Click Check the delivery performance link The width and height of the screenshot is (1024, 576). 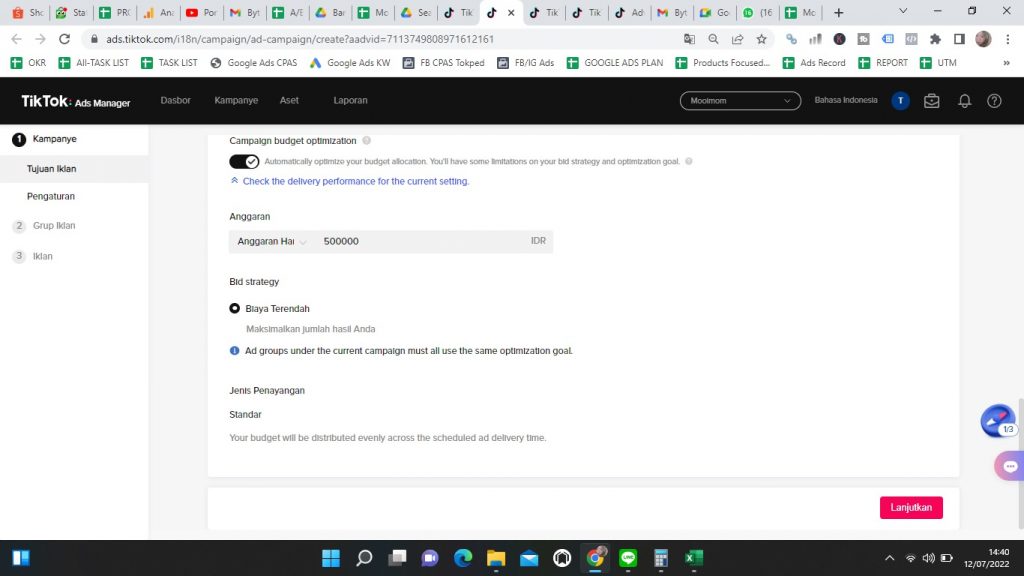coord(355,182)
